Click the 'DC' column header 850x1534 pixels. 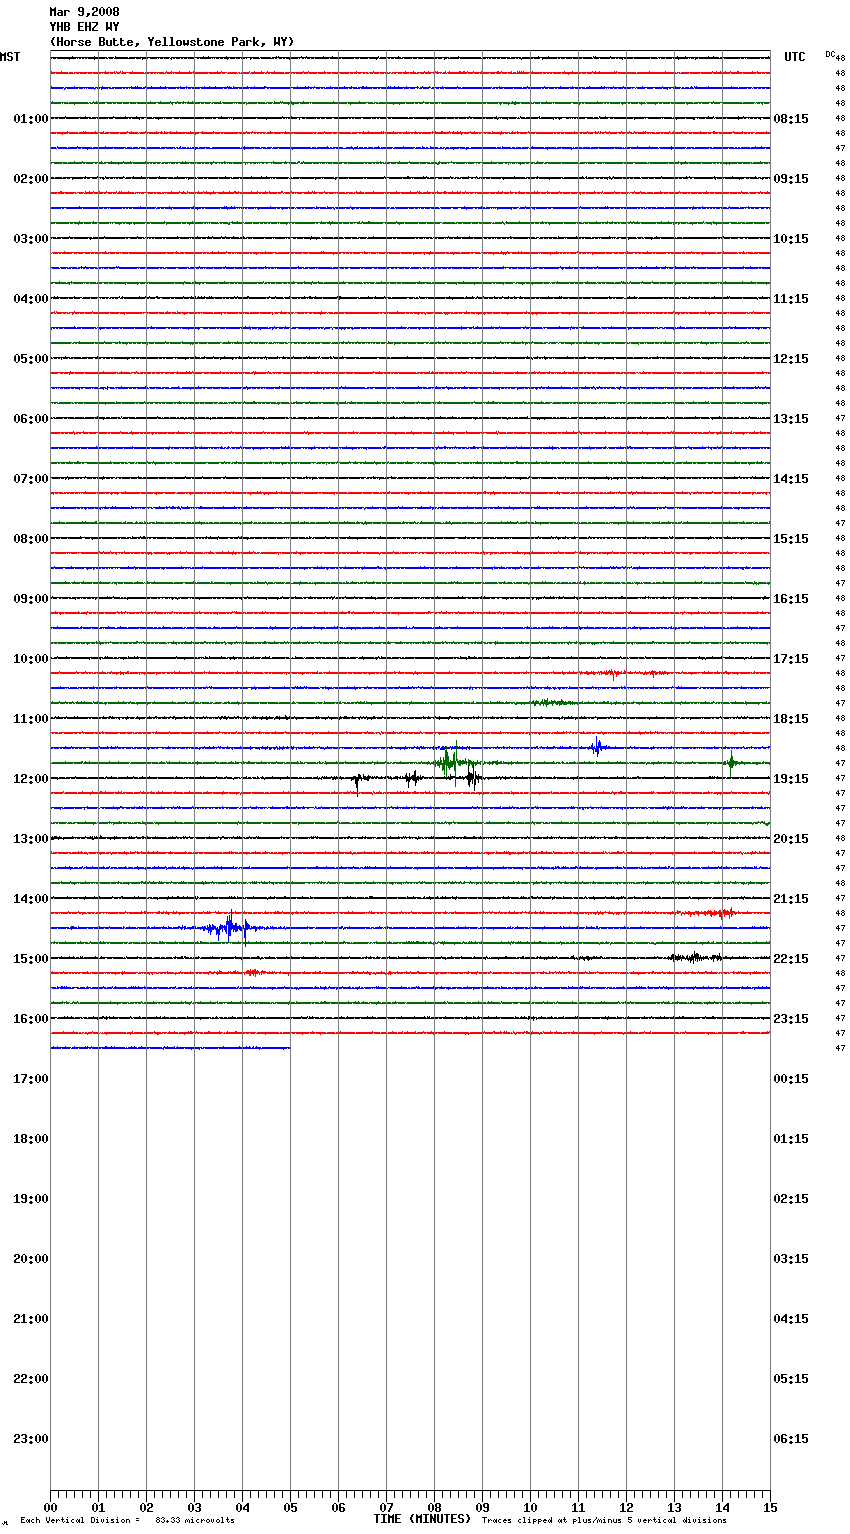(830, 54)
